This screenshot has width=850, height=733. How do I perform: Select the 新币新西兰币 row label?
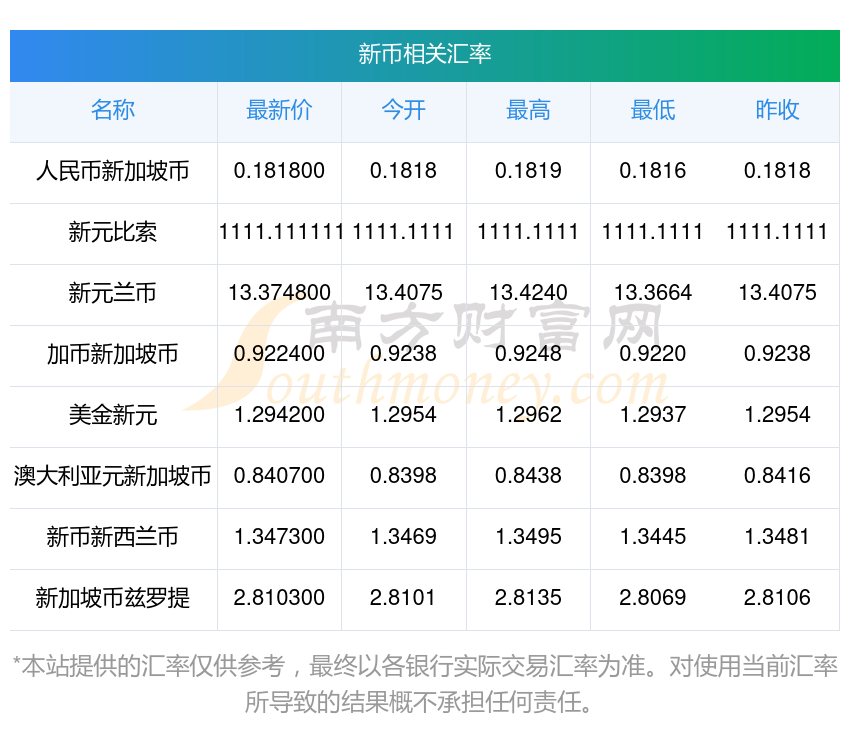(113, 538)
